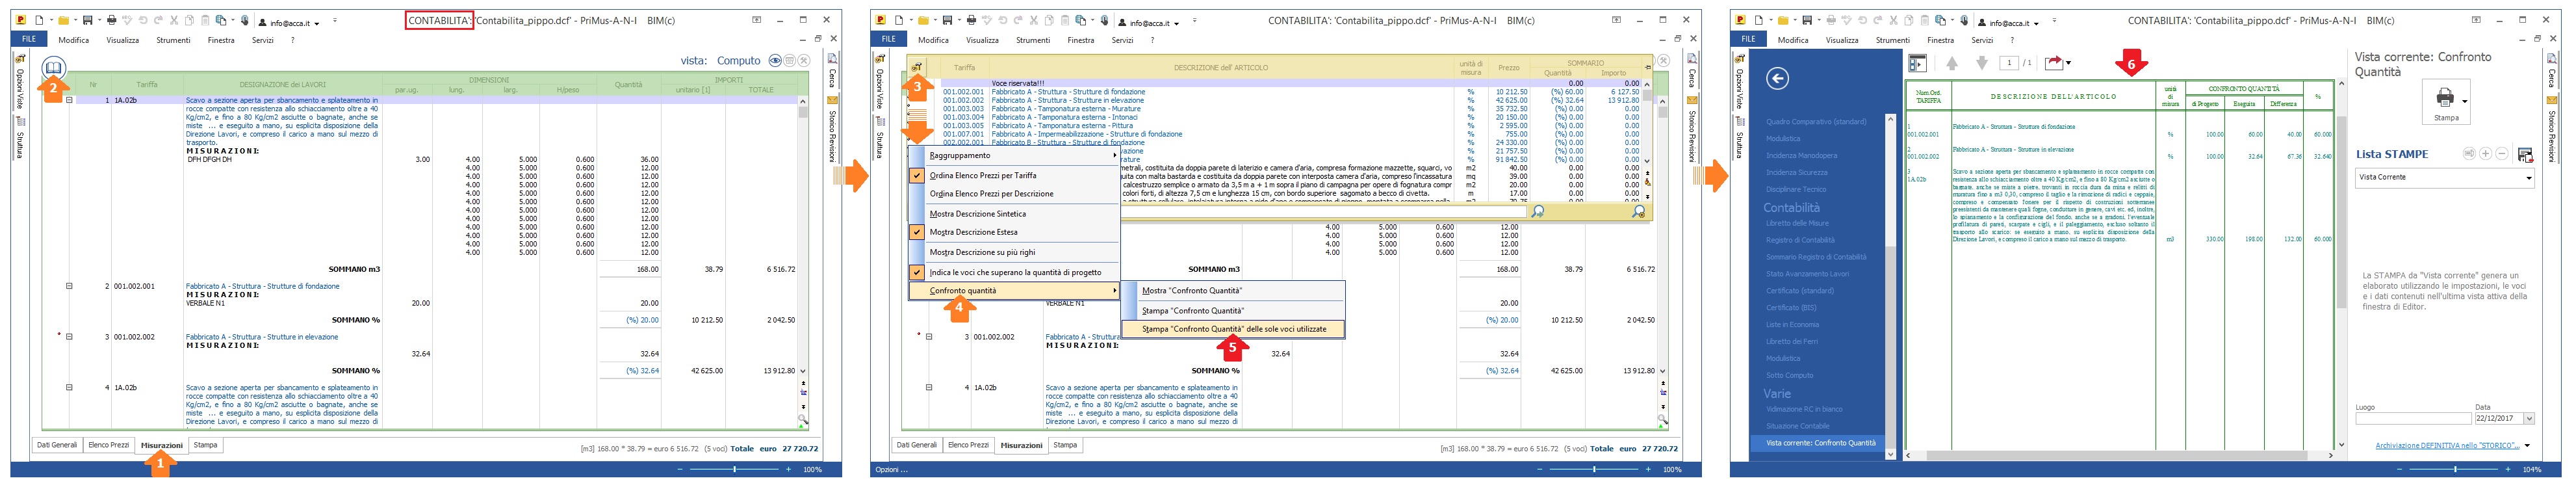This screenshot has width=2576, height=489.
Task: Click the previous page up arrow in preview toolbar
Action: (1951, 63)
